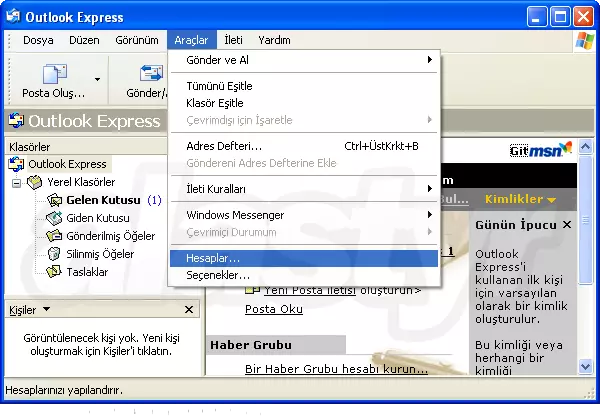The height and width of the screenshot is (417, 600).
Task: Close the Kişiler pane
Action: click(x=189, y=309)
